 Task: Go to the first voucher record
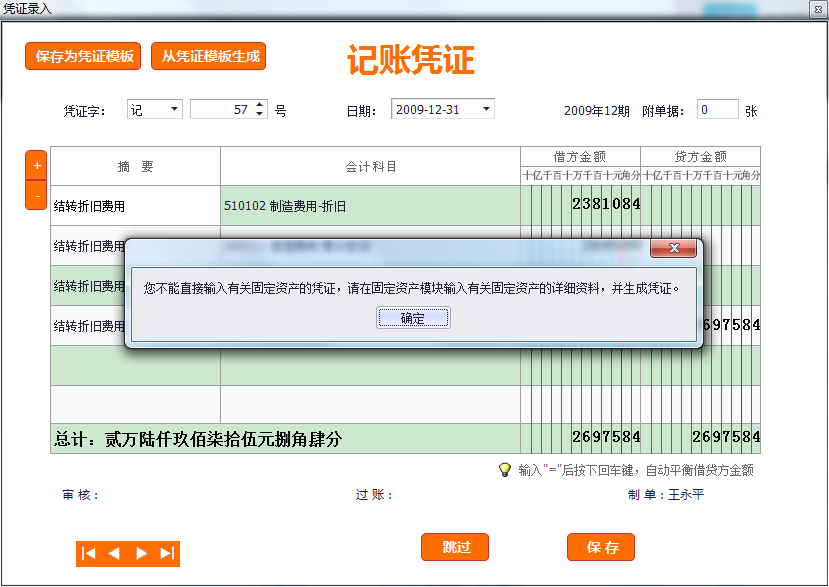click(89, 553)
